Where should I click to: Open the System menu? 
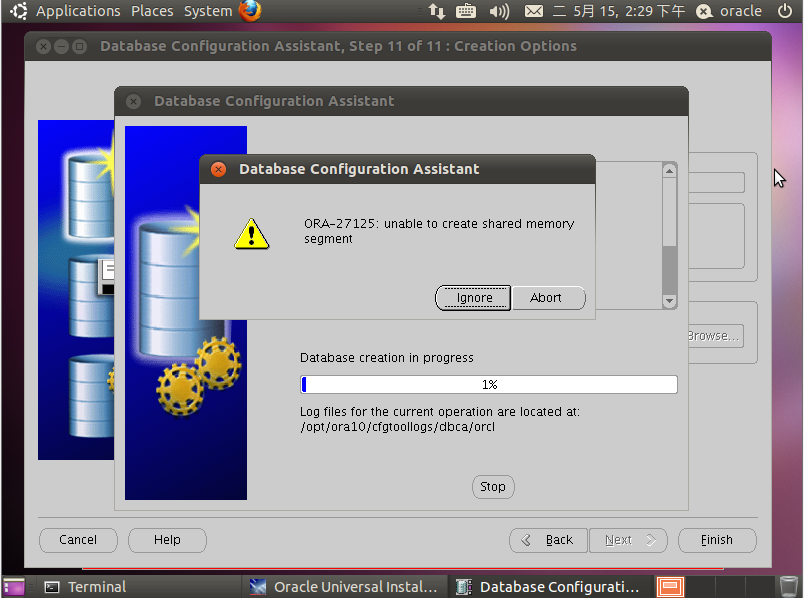[x=208, y=11]
